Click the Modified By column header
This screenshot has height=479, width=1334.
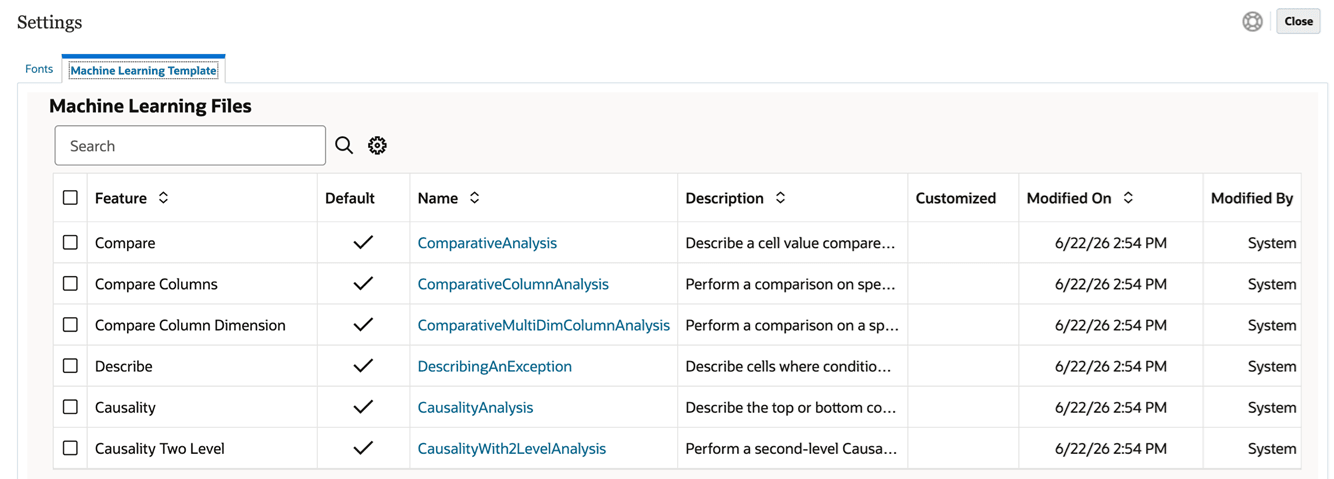(x=1252, y=198)
